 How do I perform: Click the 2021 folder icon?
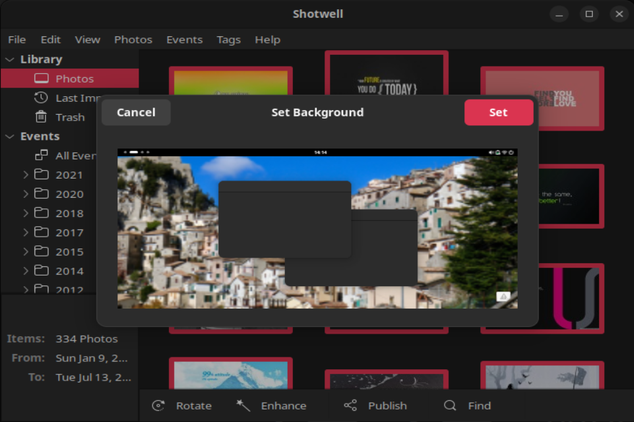[41, 175]
